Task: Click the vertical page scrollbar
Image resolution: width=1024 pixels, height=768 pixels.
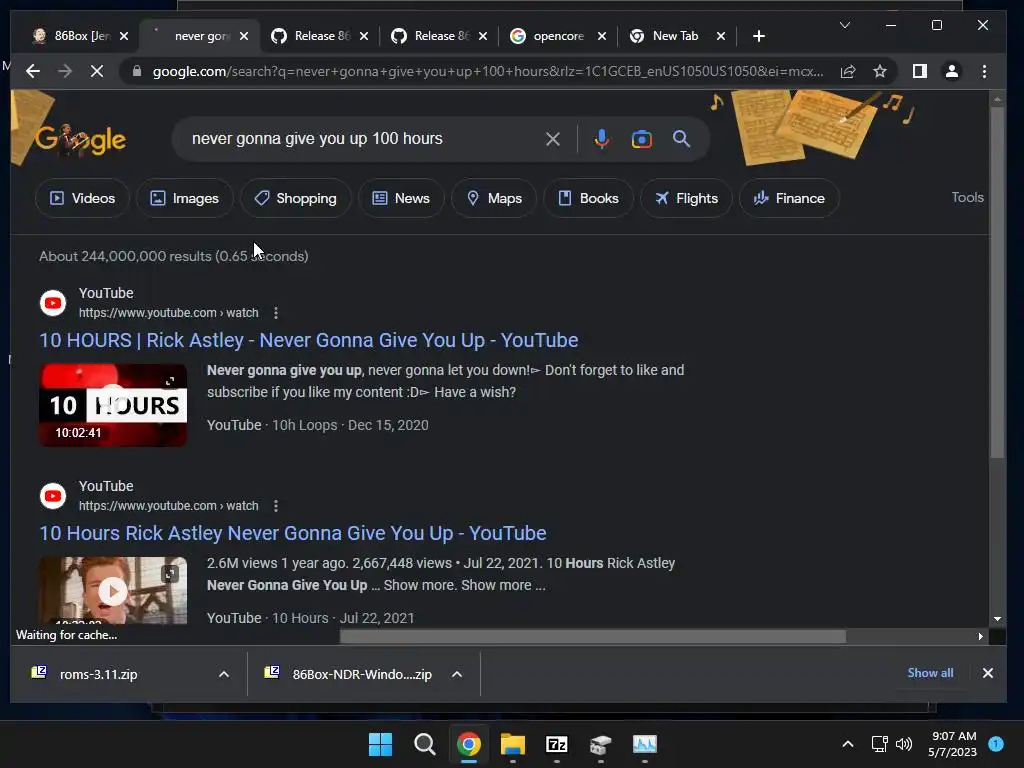Action: [x=997, y=281]
